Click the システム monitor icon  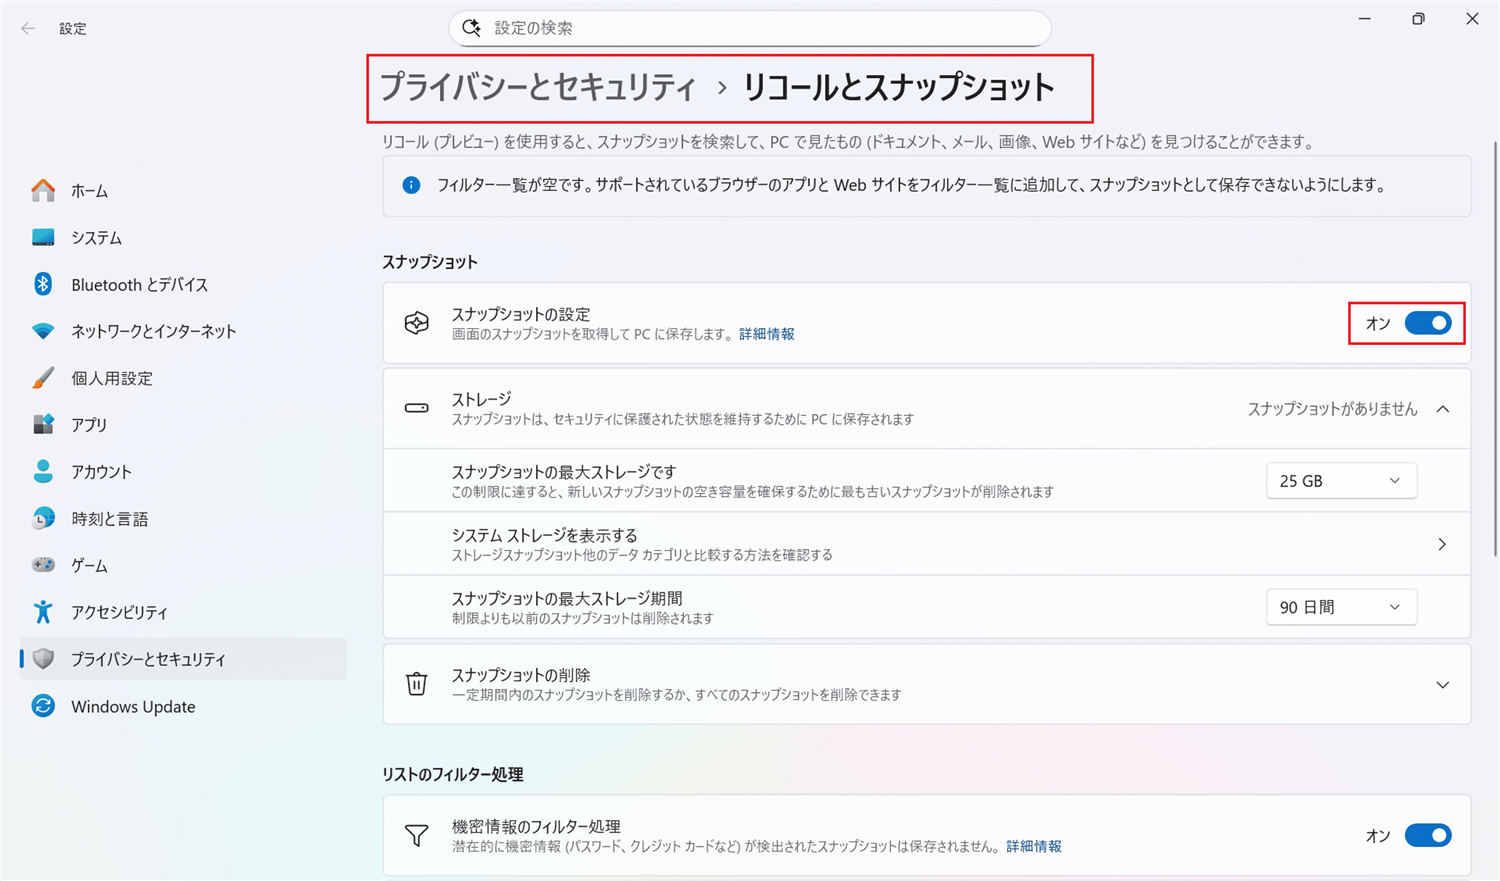(43, 237)
